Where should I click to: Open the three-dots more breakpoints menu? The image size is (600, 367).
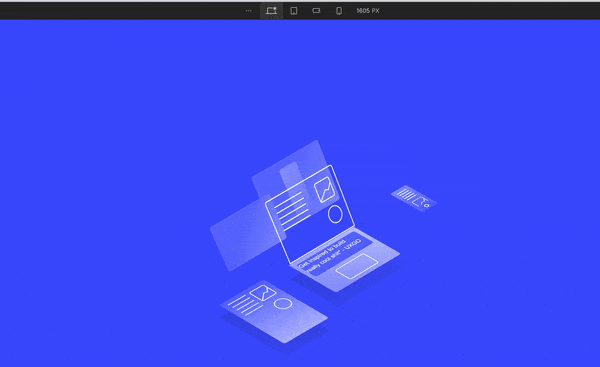coord(248,11)
